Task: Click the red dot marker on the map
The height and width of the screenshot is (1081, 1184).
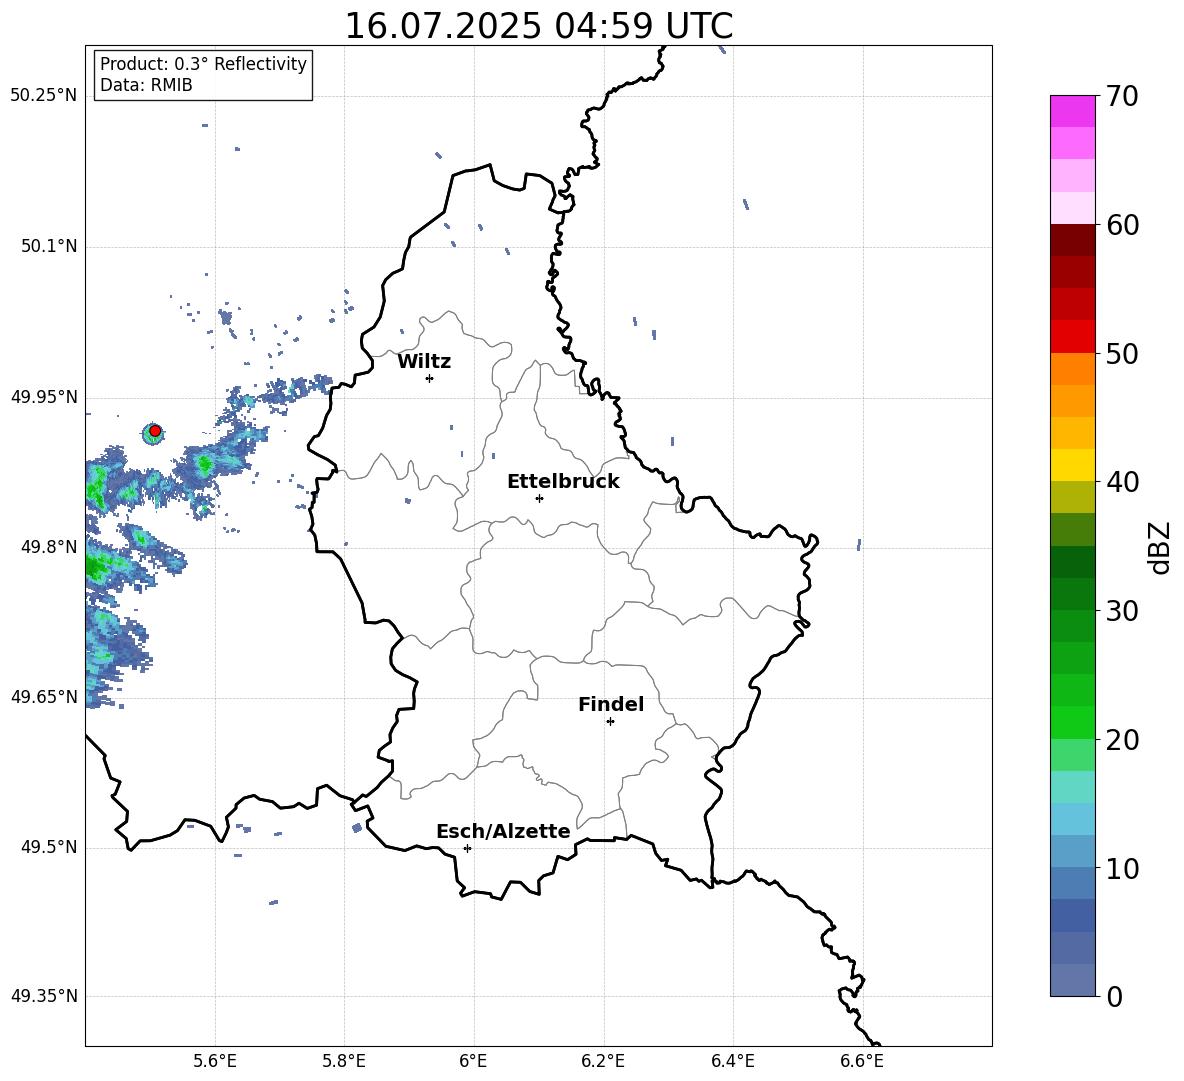Action: 155,431
